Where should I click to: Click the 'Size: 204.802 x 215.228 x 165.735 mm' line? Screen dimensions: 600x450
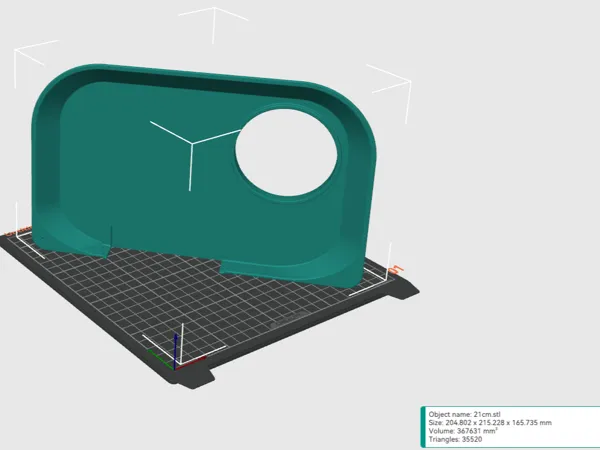click(490, 423)
